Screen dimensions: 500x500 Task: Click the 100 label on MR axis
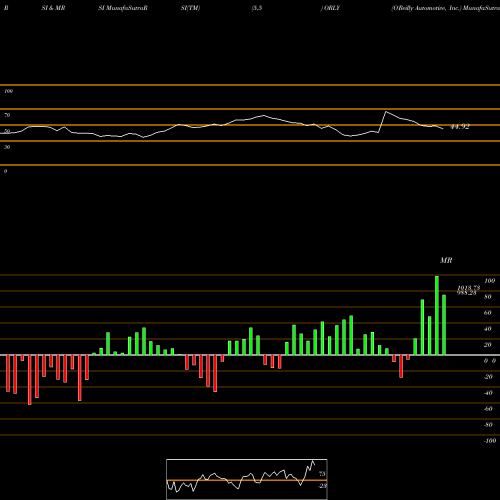point(490,281)
